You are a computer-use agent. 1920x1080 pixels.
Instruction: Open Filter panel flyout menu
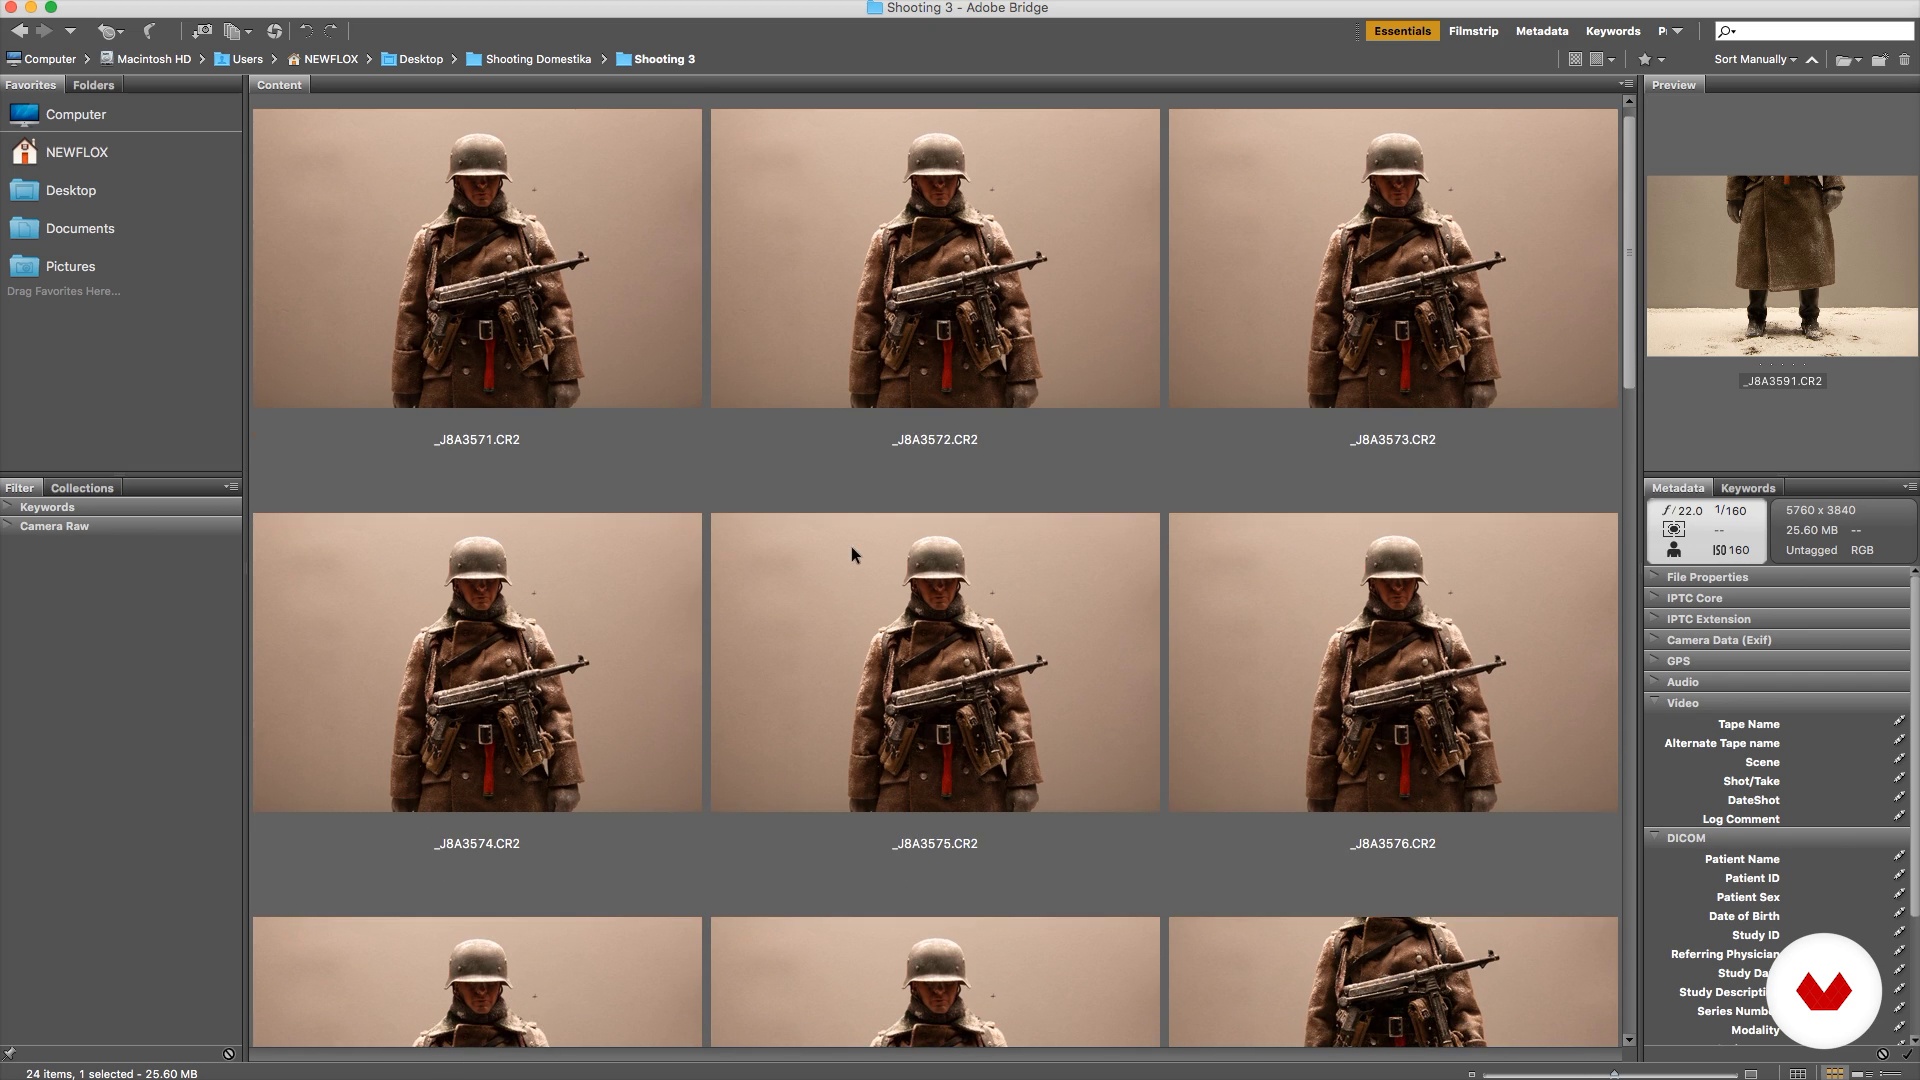pos(231,487)
